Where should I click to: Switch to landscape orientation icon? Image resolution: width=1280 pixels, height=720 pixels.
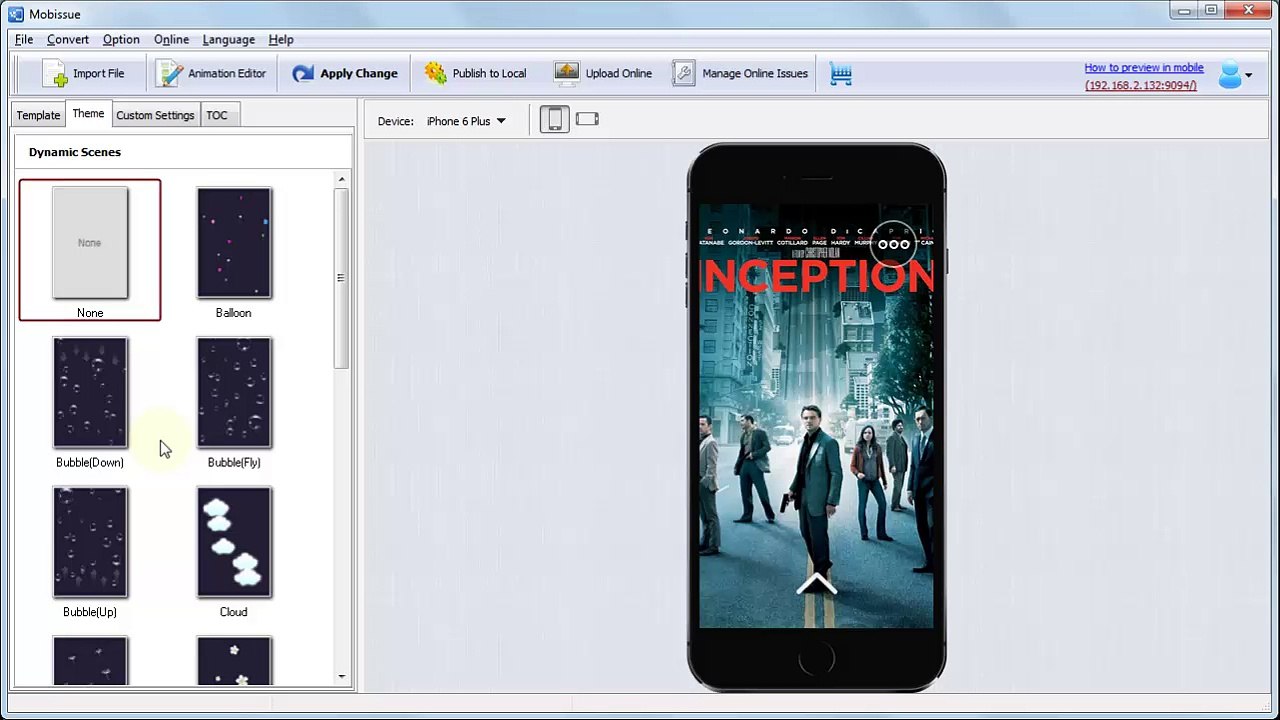click(x=587, y=119)
